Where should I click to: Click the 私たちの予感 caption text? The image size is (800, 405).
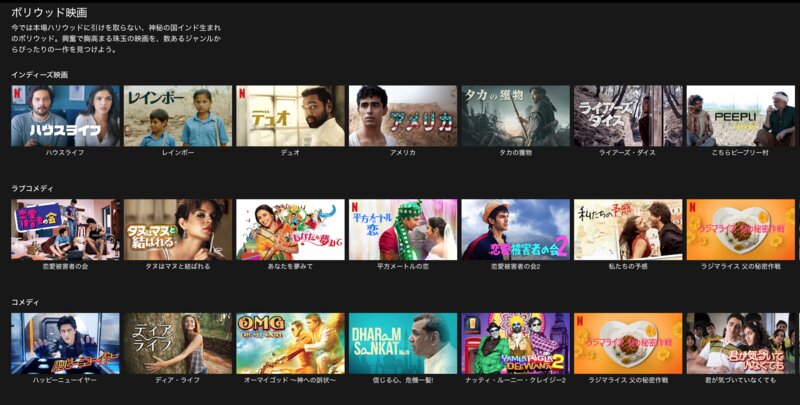pos(628,266)
